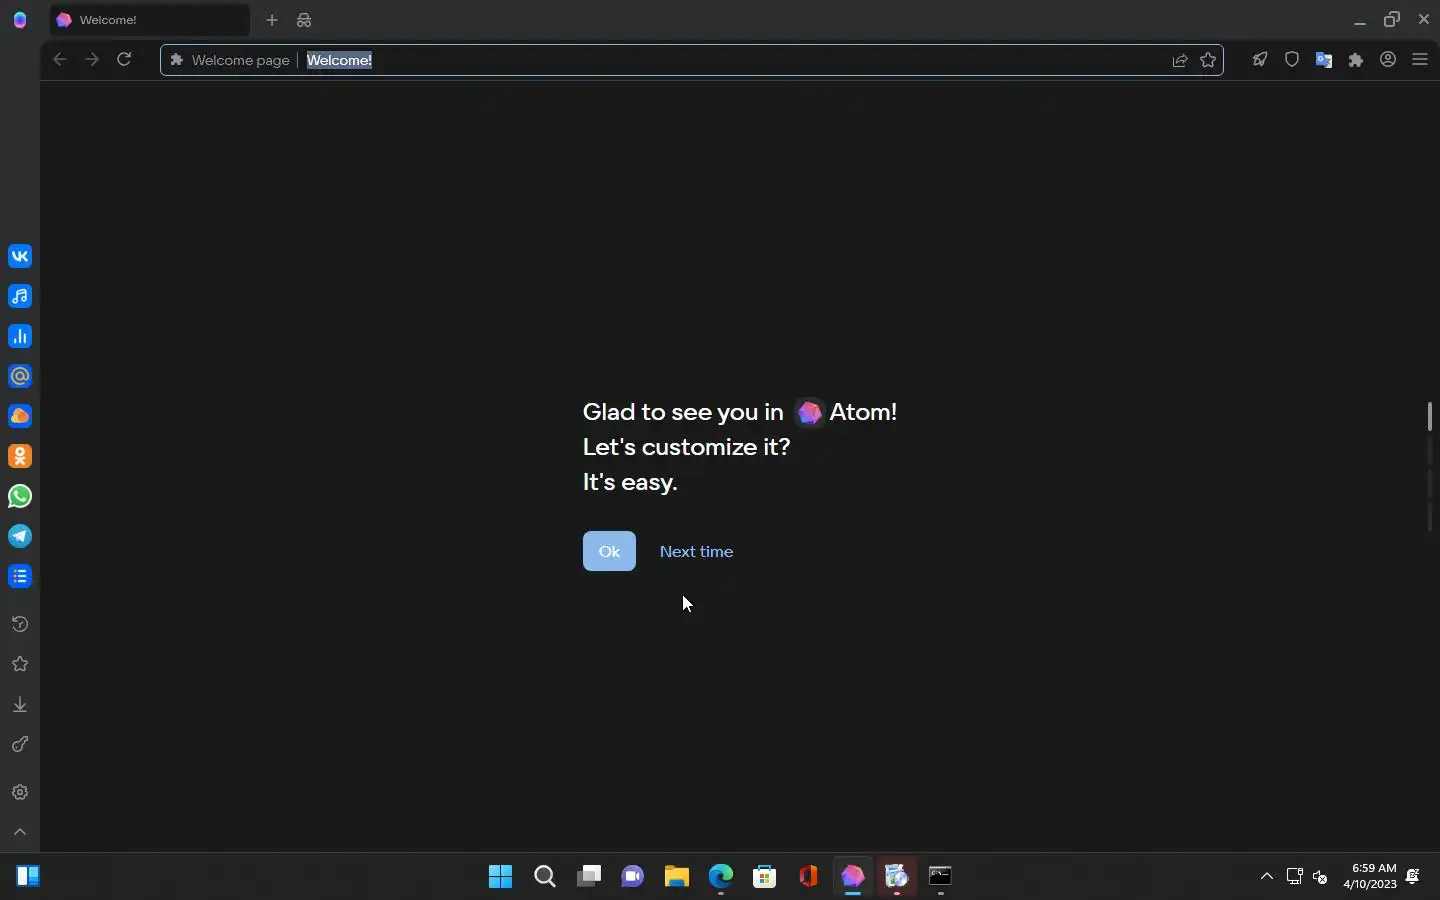Open Microsoft Edge from the taskbar
The image size is (1440, 900).
point(722,877)
